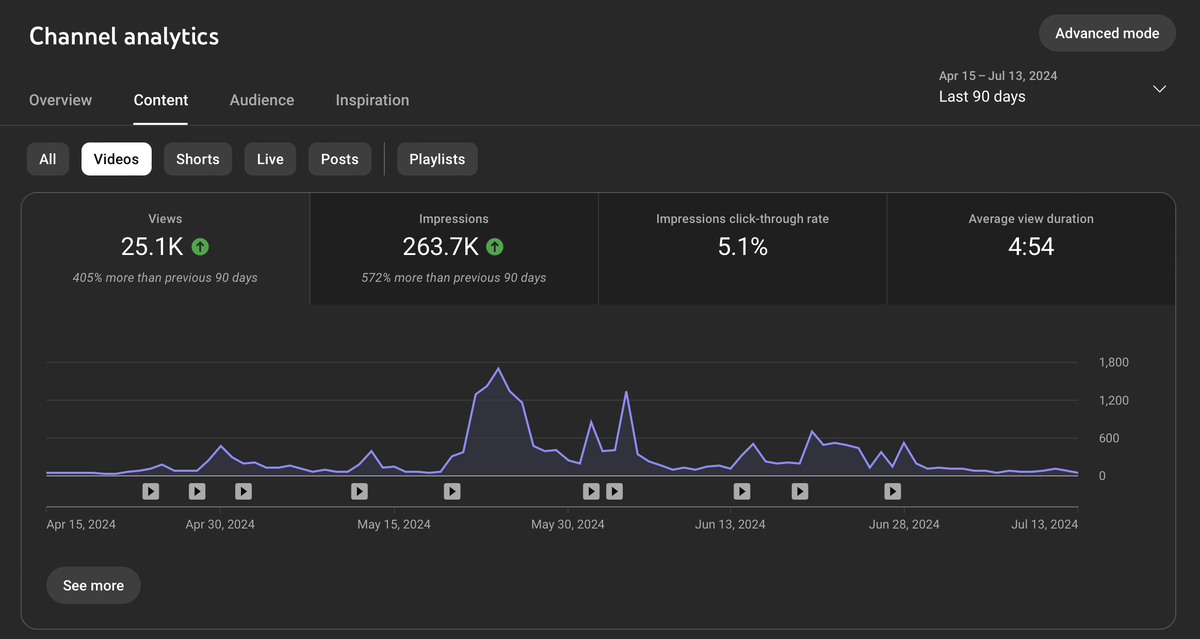Click the video marker just after Apr 30, 2024
1200x639 pixels.
tap(243, 491)
